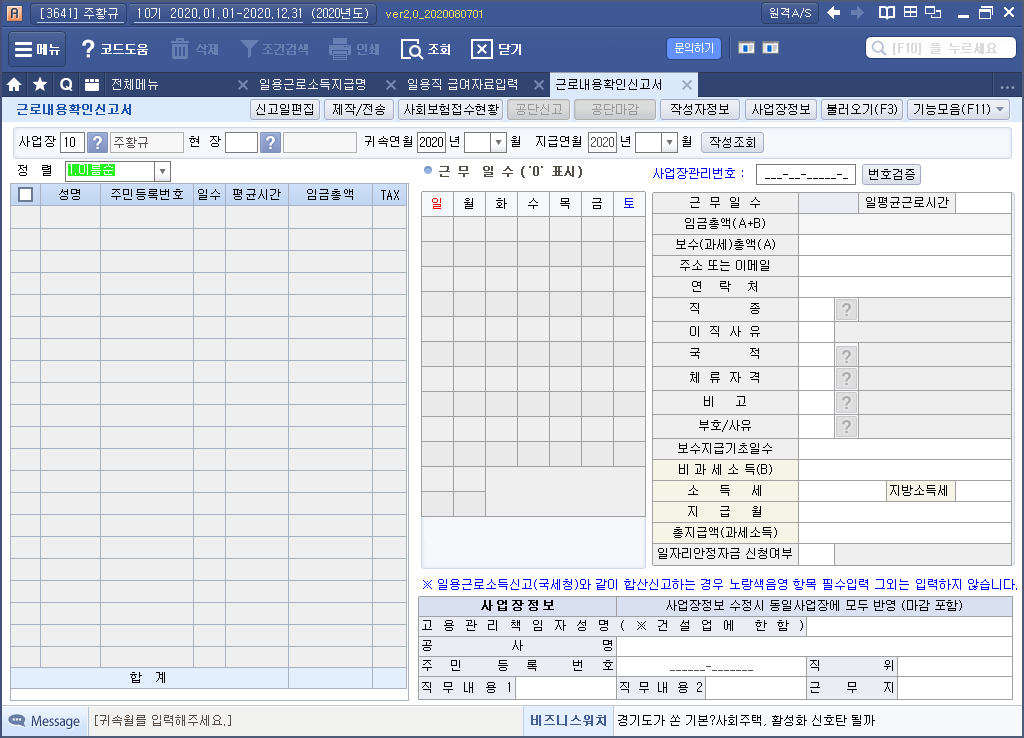The height and width of the screenshot is (738, 1024).
Task: Select the 근무일수 radio indicator
Action: pos(428,170)
